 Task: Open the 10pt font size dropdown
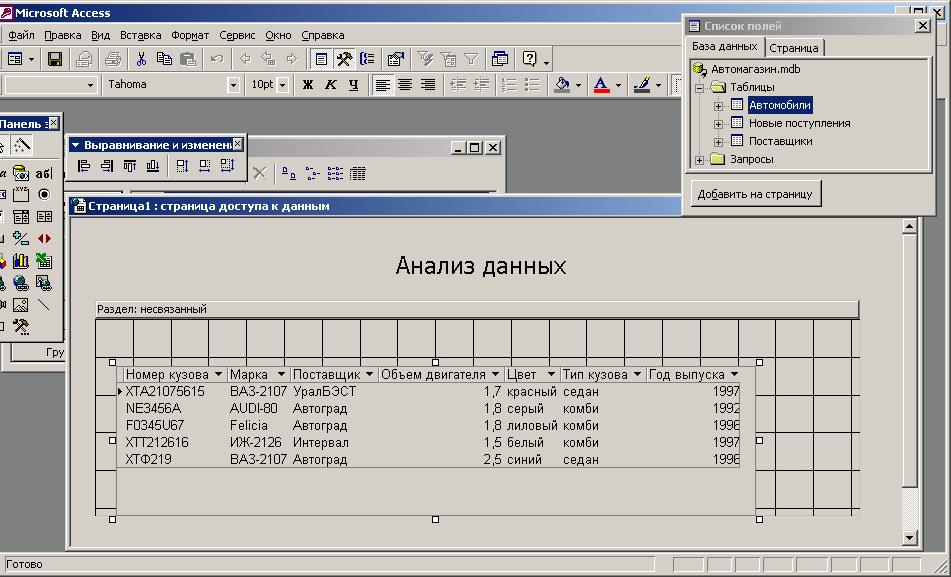click(283, 85)
